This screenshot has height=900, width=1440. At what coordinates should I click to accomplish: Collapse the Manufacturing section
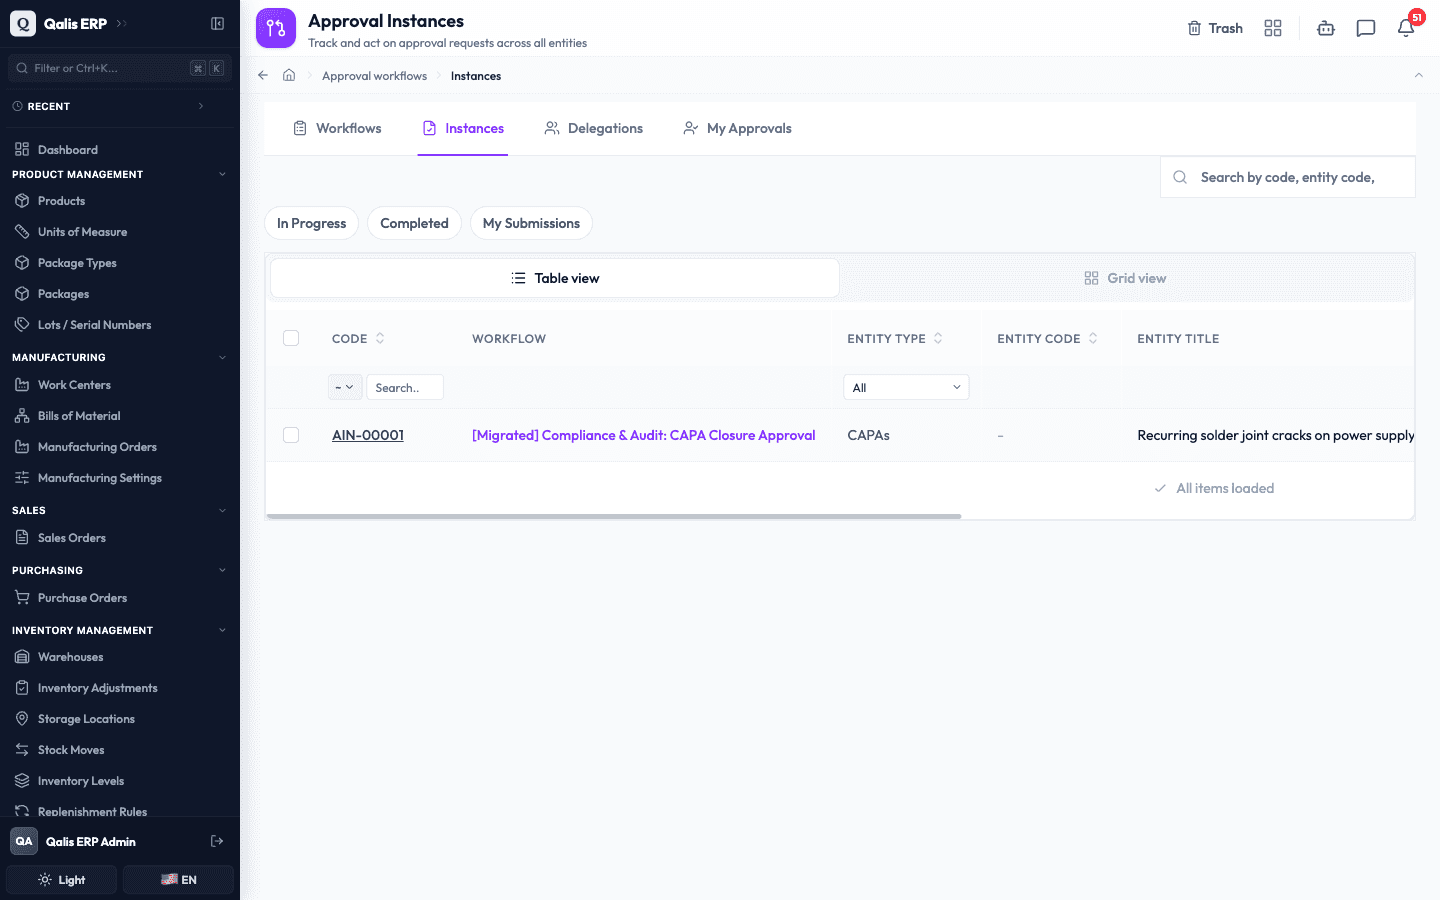222,357
